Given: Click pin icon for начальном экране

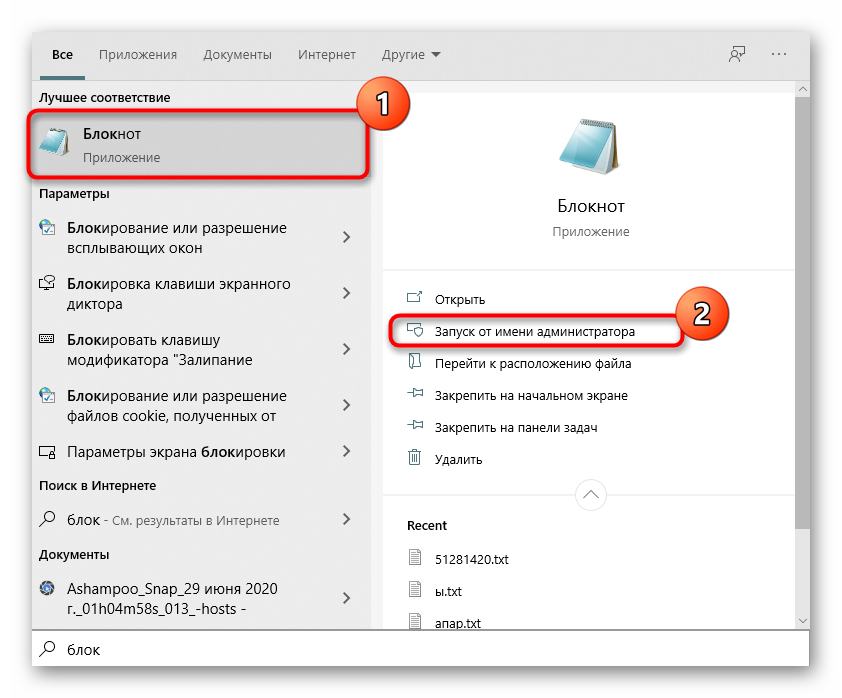Looking at the screenshot, I should [x=415, y=393].
